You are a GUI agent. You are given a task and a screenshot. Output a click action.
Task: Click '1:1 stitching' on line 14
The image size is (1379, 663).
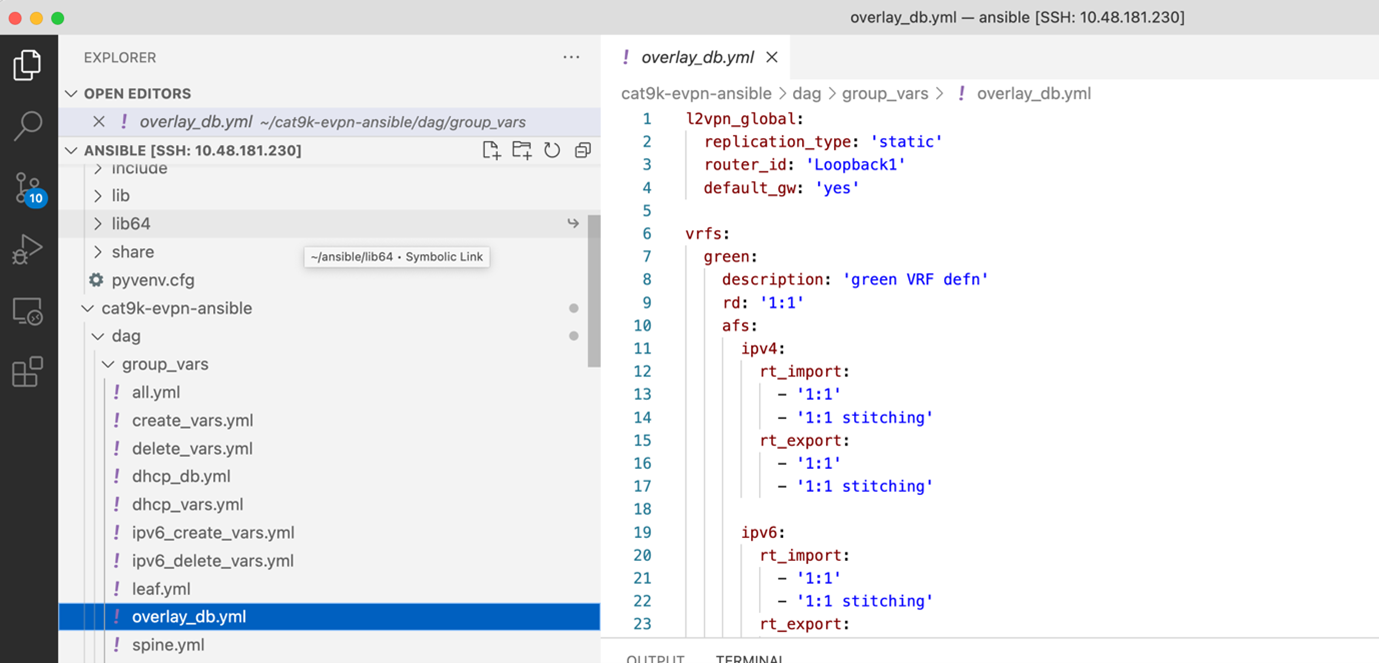(865, 417)
